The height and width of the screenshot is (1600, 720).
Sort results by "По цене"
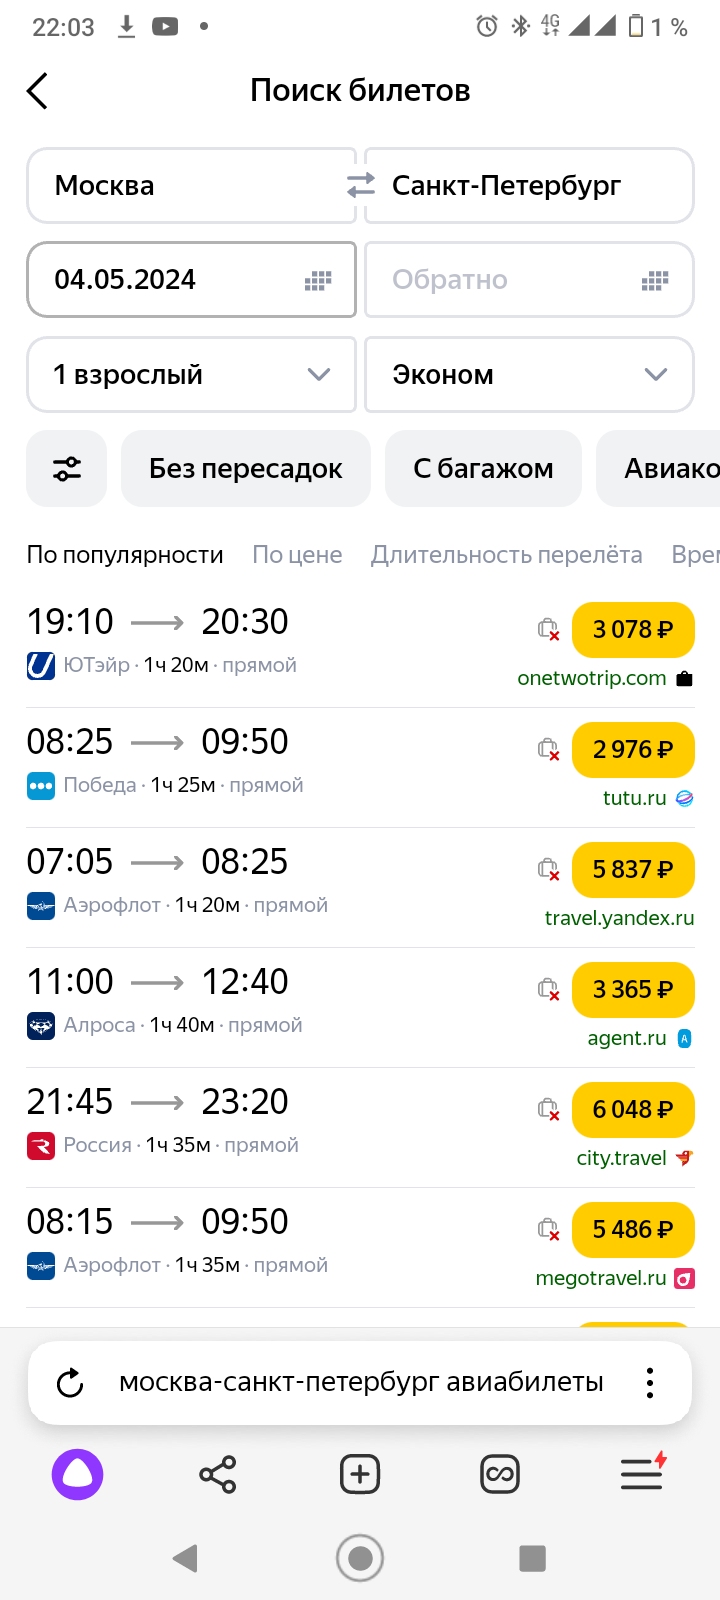297,555
